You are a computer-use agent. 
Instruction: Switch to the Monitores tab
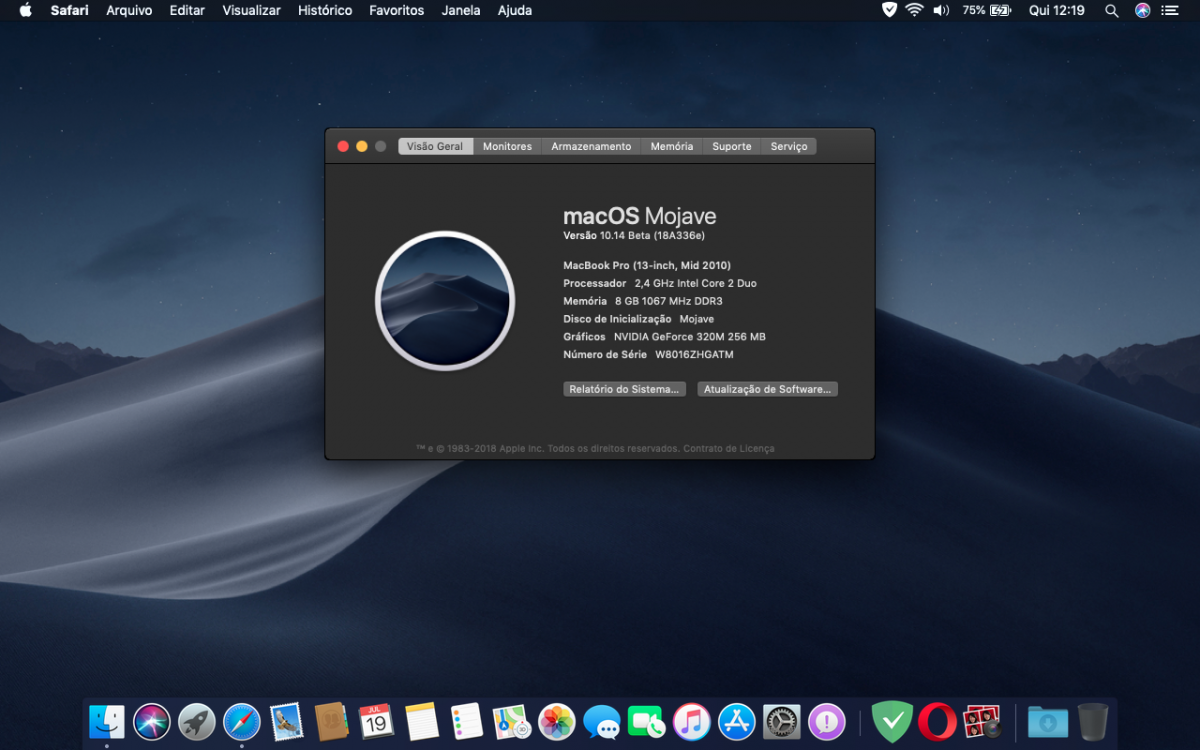[507, 146]
